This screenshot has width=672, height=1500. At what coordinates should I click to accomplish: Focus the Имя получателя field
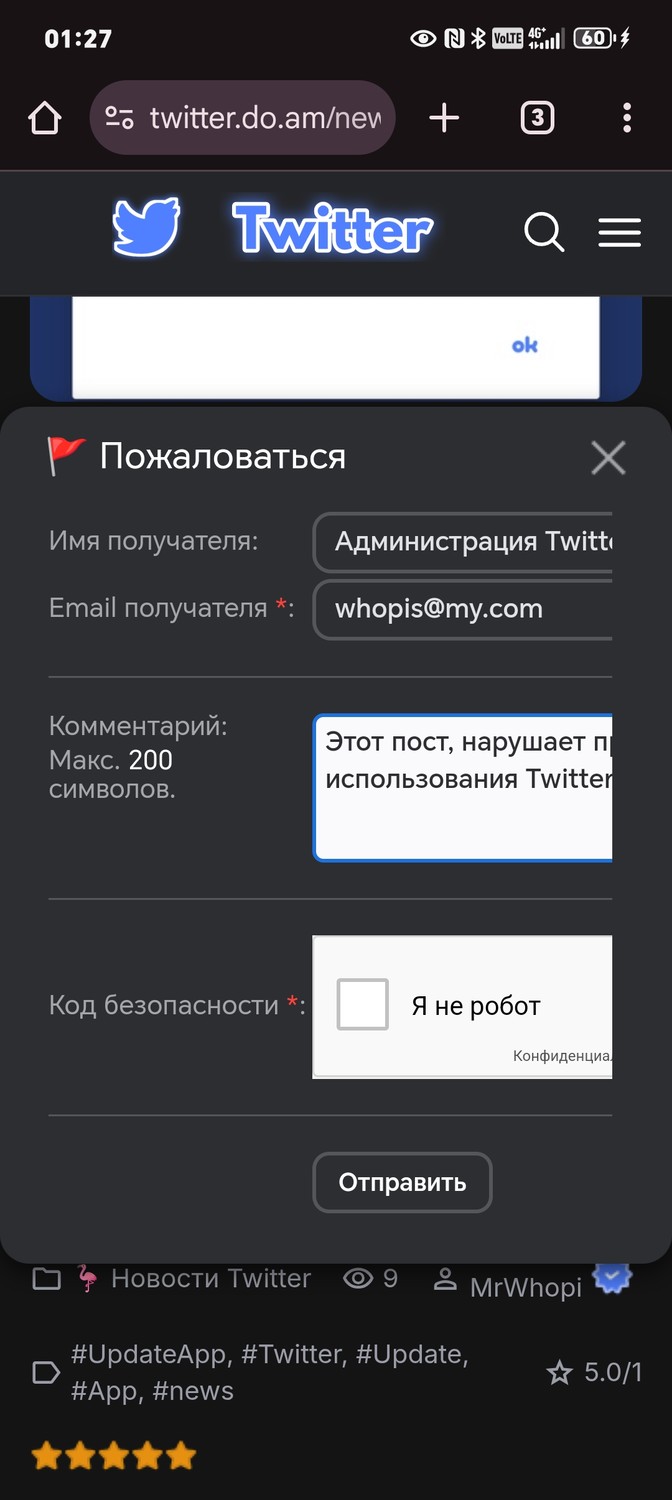pos(463,542)
